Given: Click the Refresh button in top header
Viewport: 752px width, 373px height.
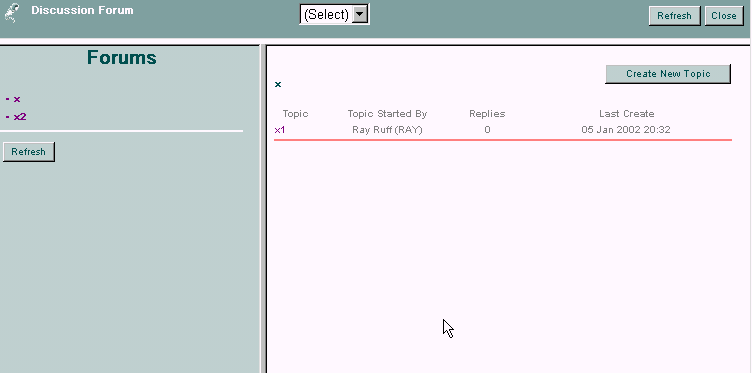Looking at the screenshot, I should click(674, 16).
